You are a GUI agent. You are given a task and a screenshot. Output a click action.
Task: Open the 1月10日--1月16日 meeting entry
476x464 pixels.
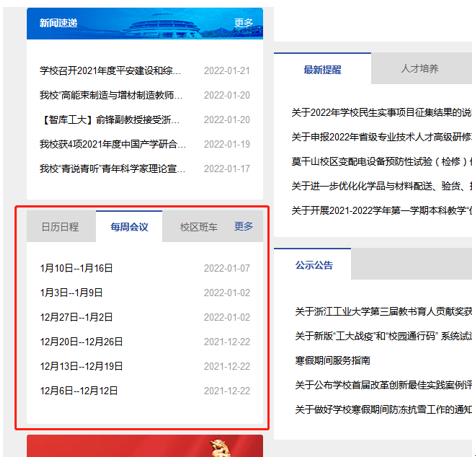pyautogui.click(x=76, y=268)
